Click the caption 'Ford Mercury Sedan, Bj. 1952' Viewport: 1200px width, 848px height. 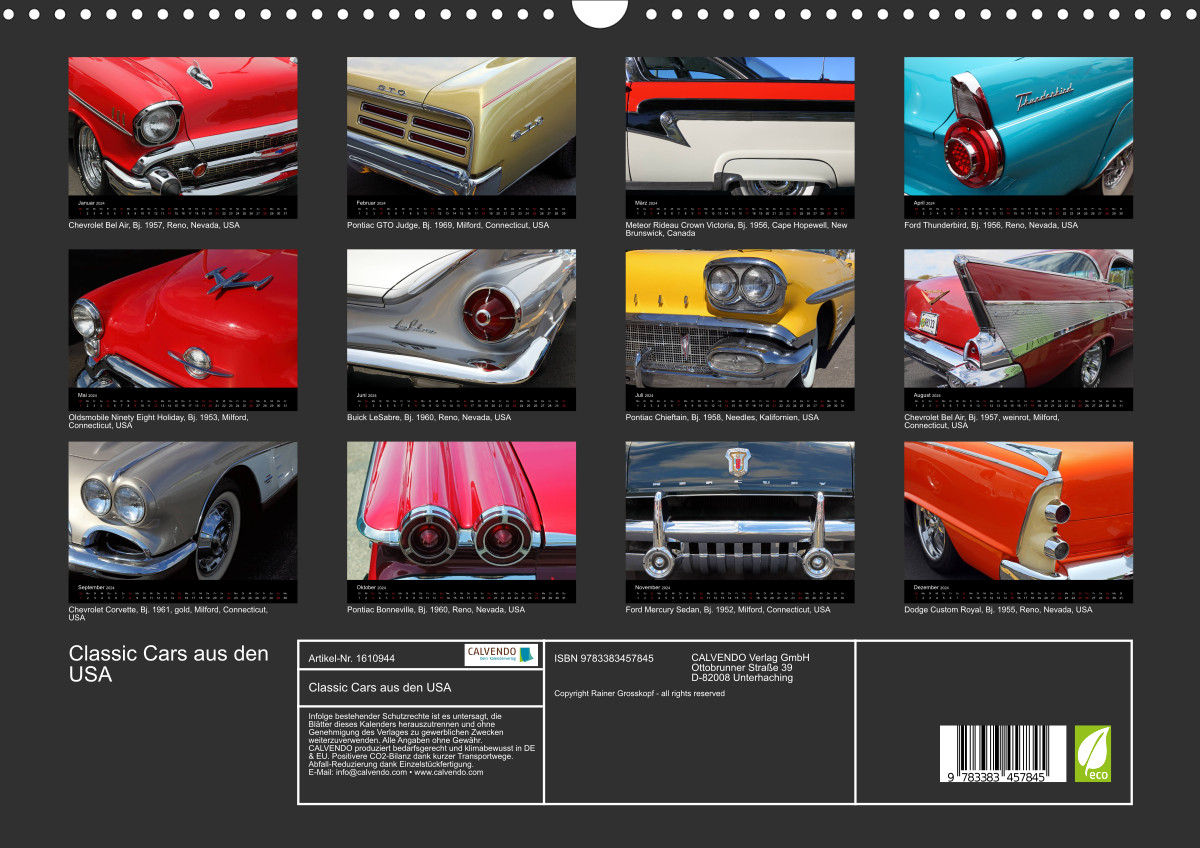coord(728,609)
